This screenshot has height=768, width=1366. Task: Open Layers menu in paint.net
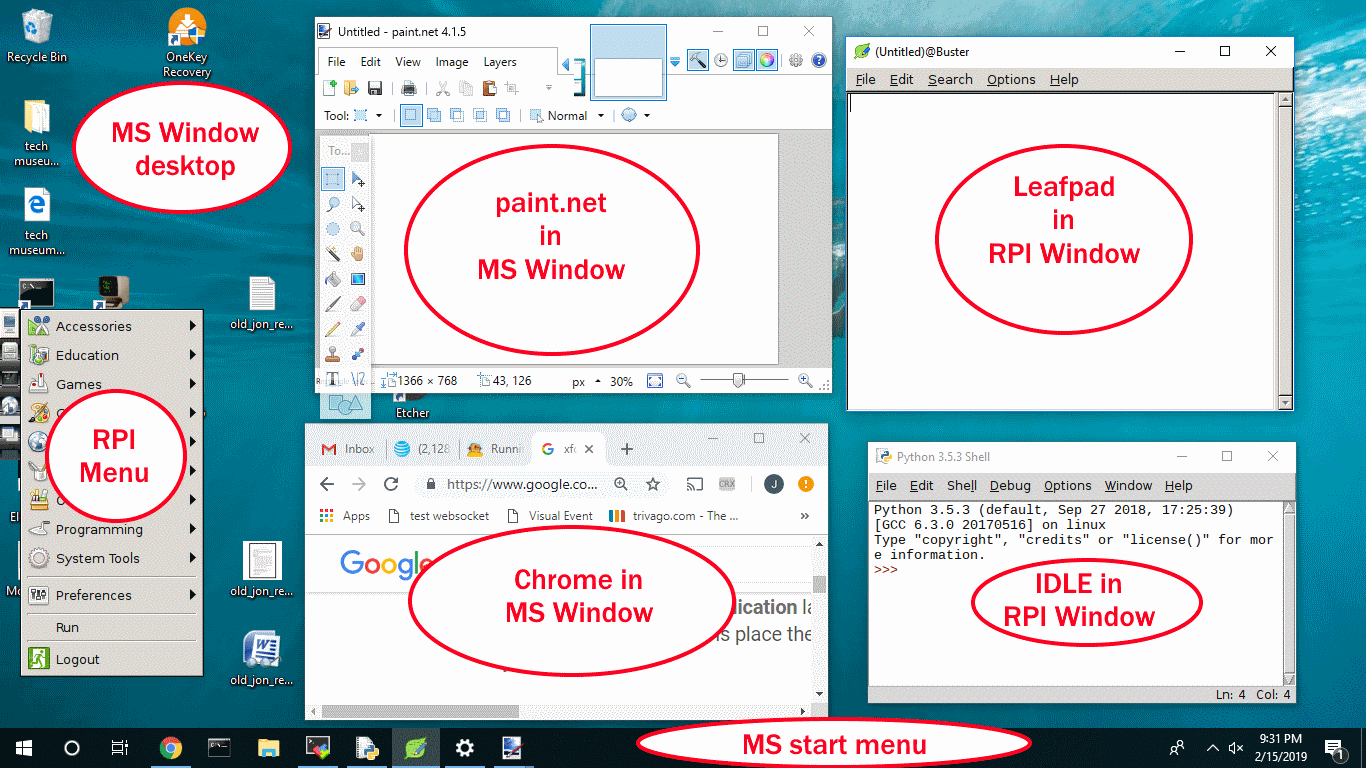(500, 62)
